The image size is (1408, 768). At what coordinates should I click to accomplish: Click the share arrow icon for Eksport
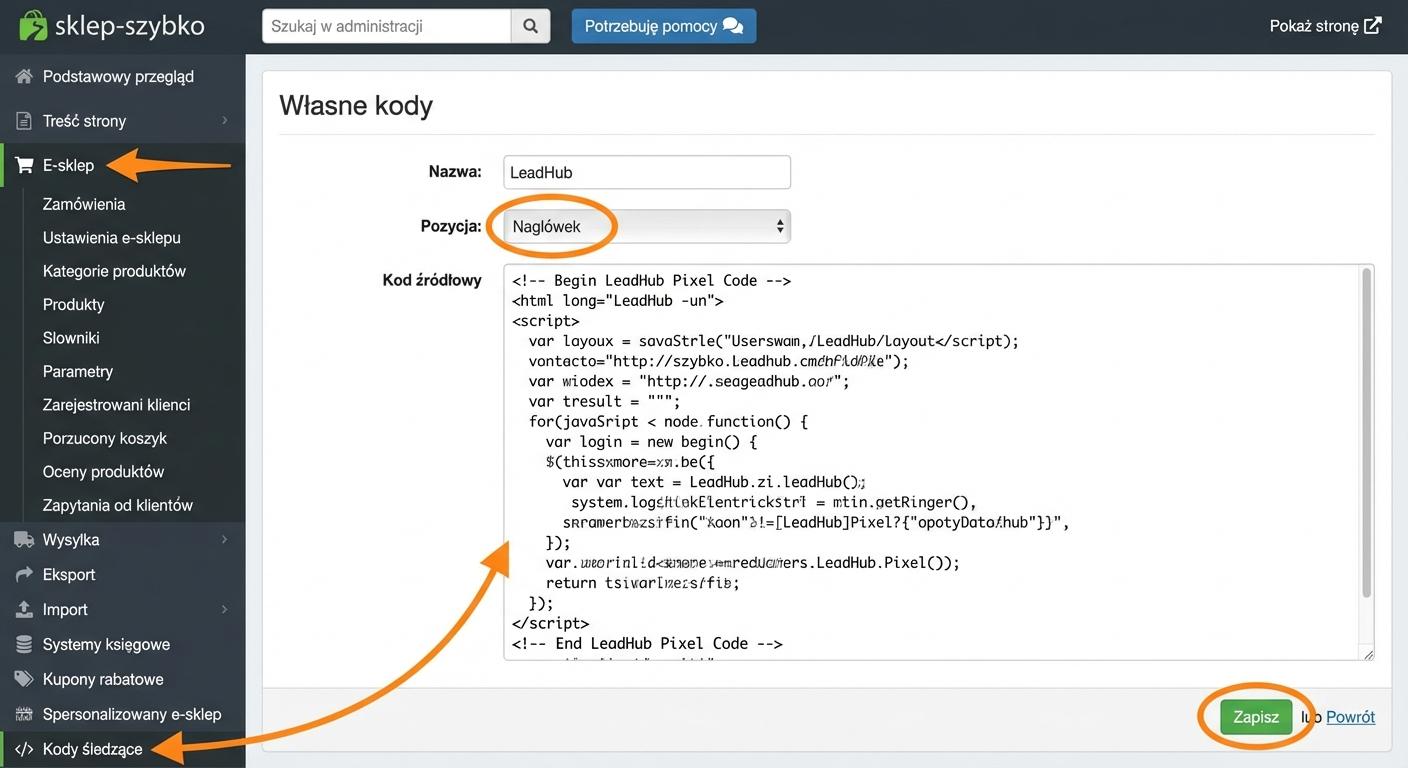tap(24, 575)
